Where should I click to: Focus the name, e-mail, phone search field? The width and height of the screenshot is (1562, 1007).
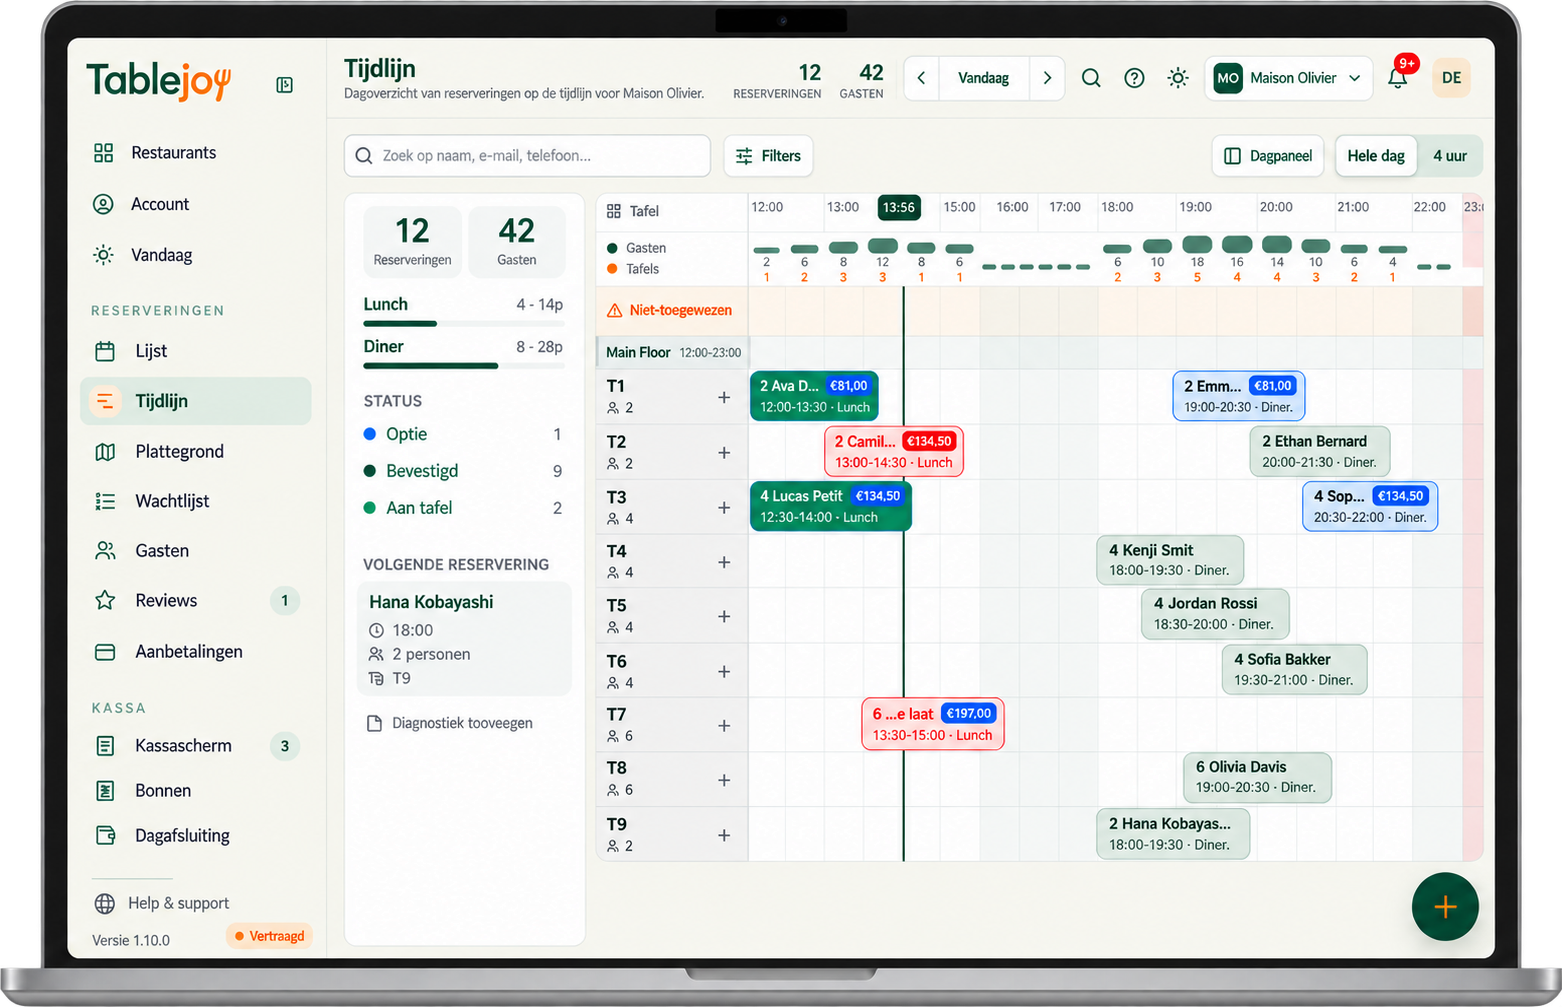527,156
